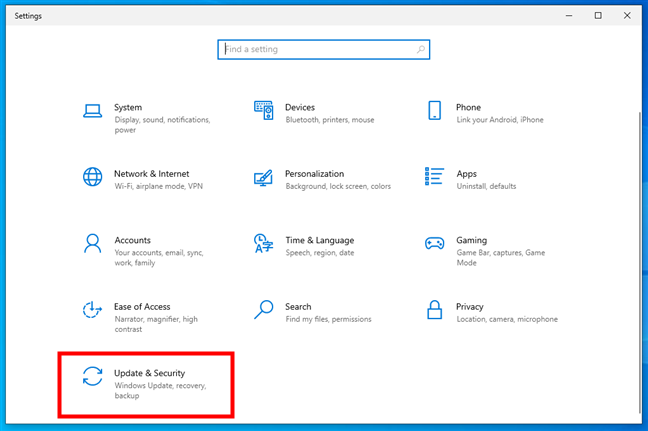Click the magnifier icon in the search box

[421, 50]
